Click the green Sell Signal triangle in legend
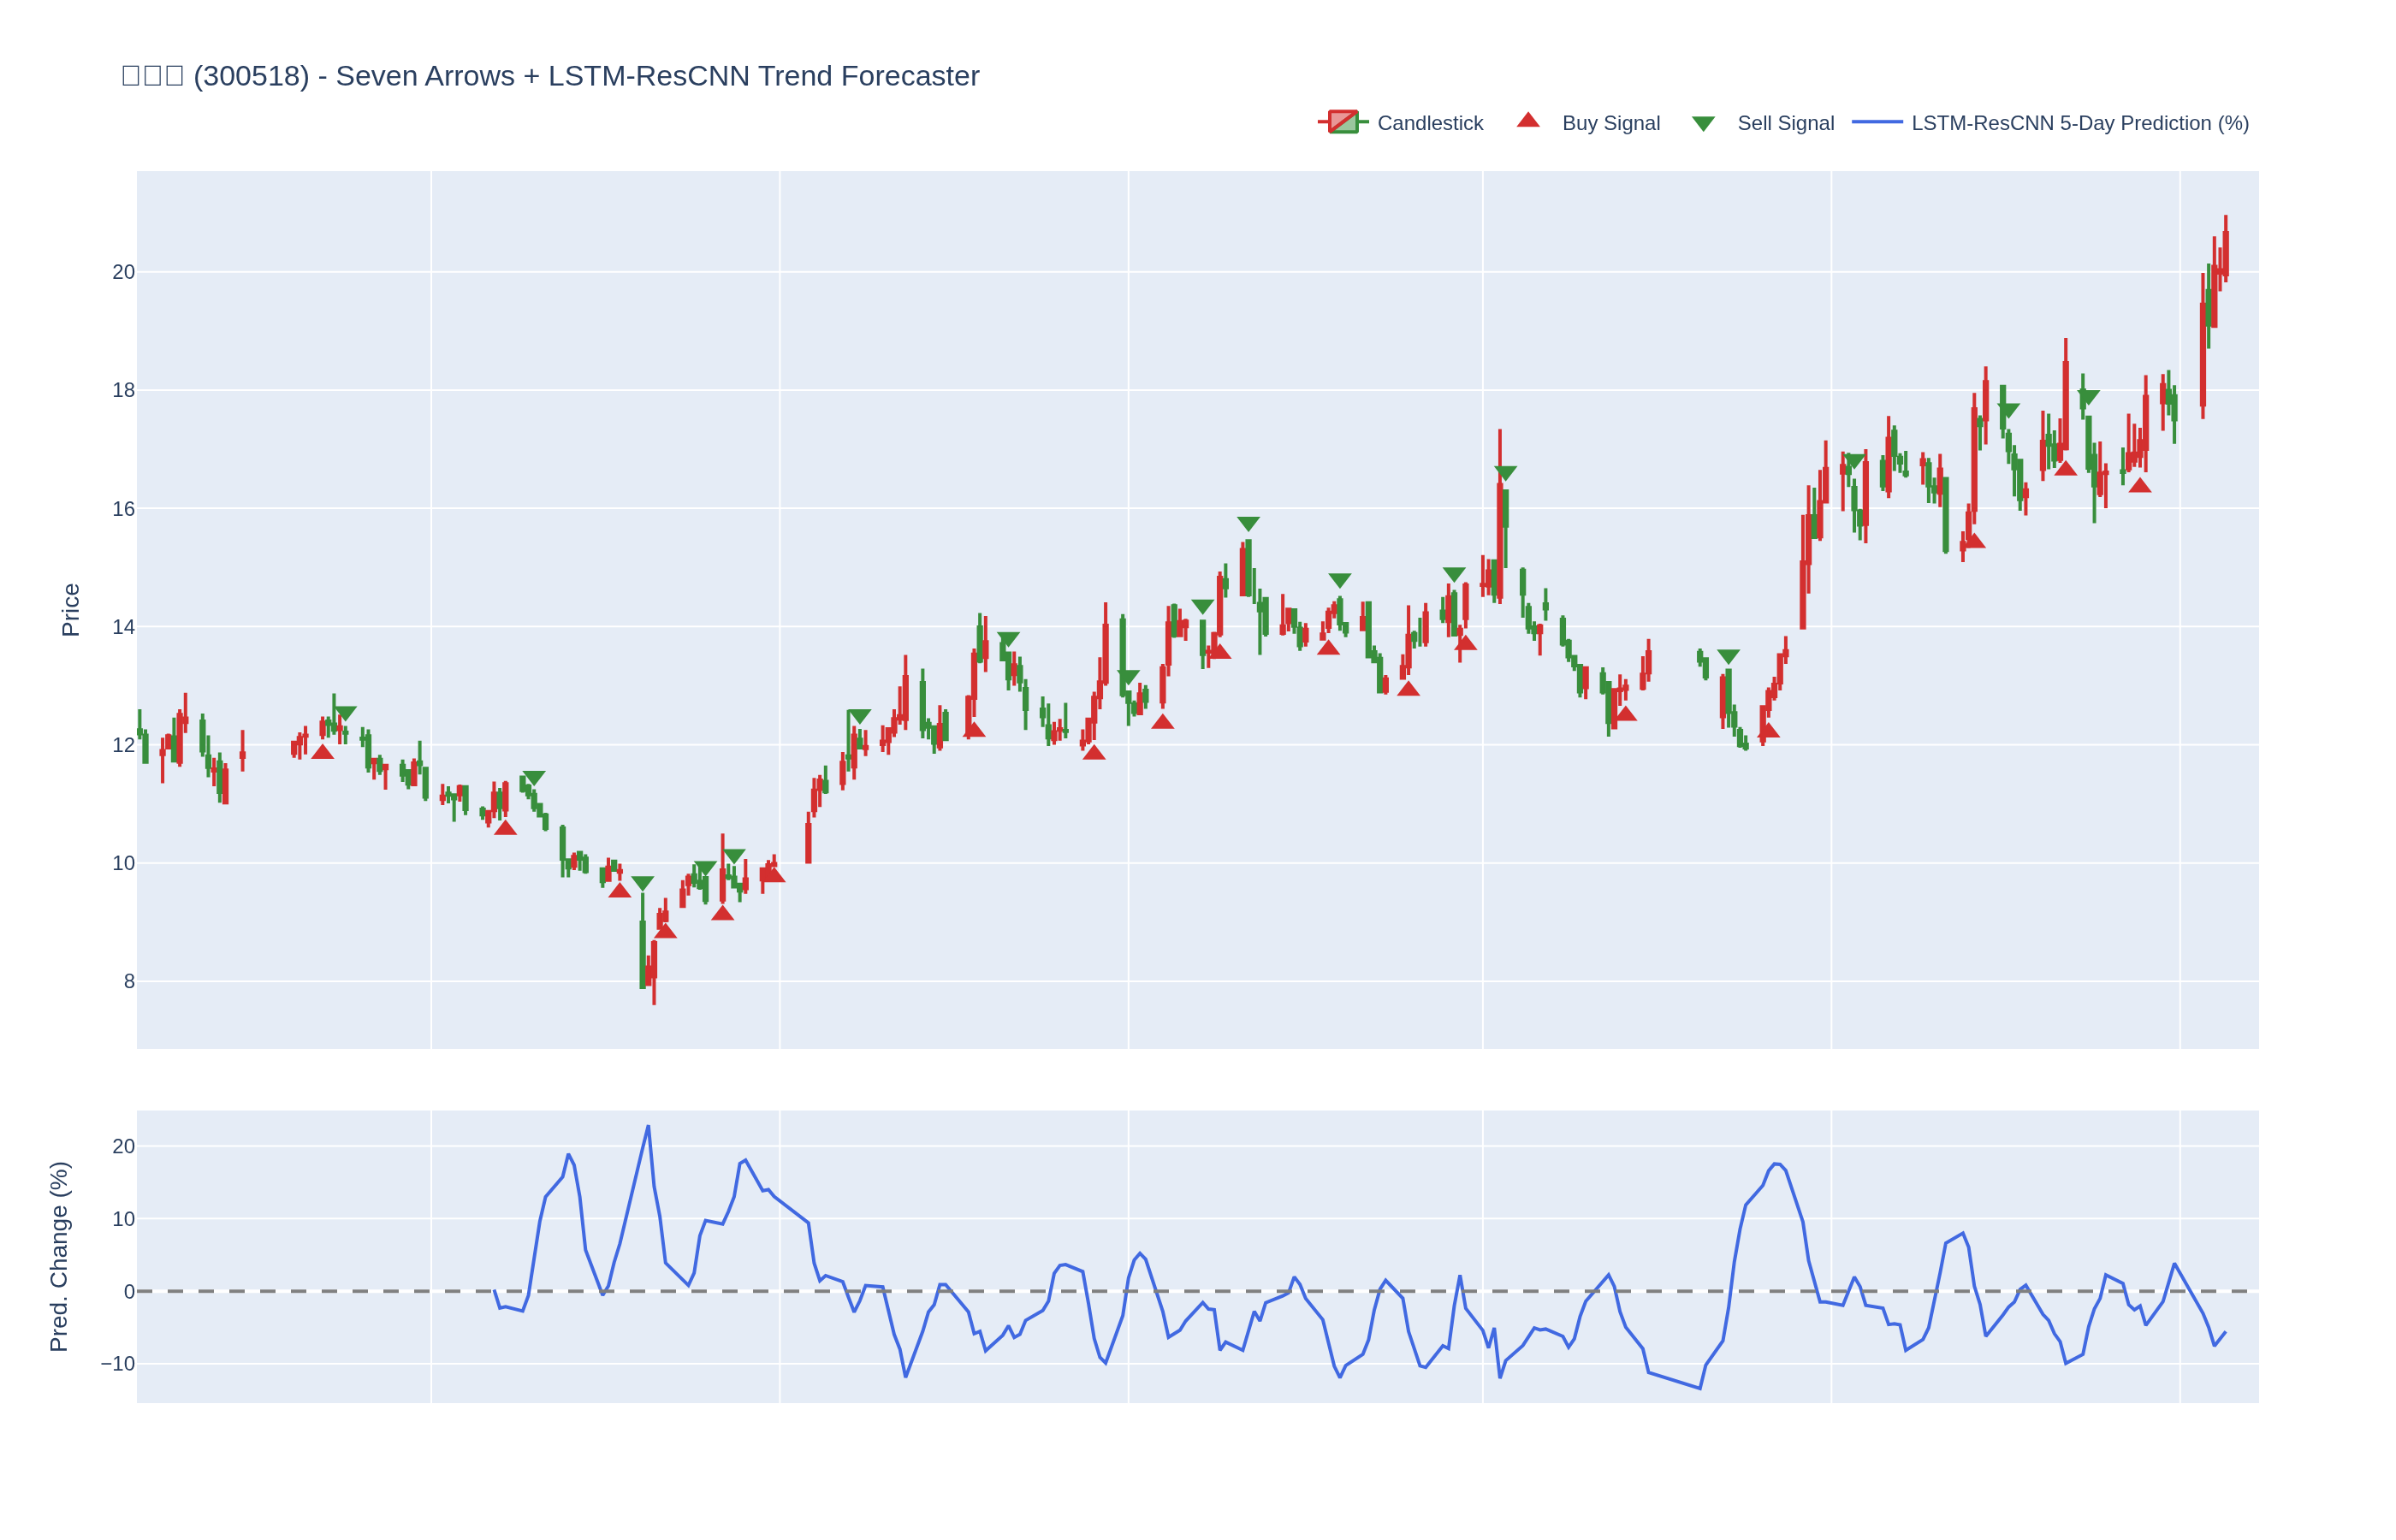The width and height of the screenshot is (2396, 1540). click(1703, 123)
